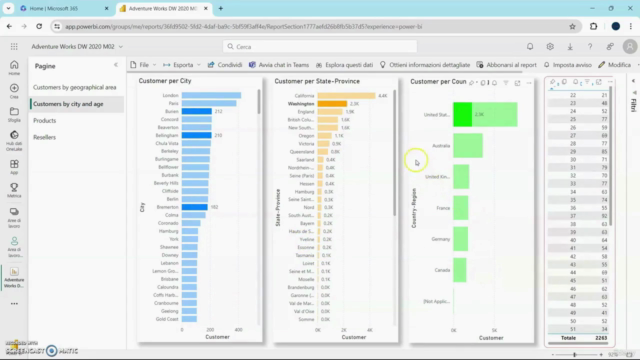Select the Washington label in State-Province chart
The image size is (640, 360).
[301, 104]
